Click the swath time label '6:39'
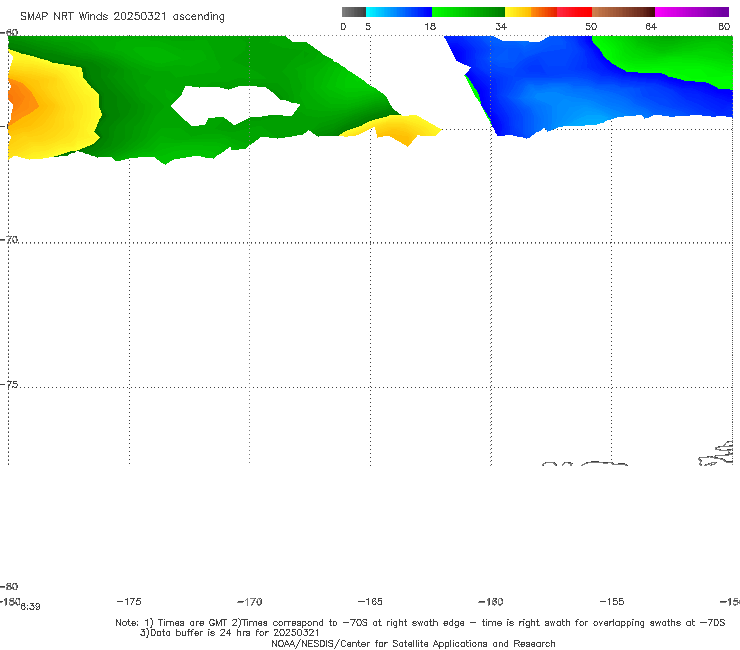Viewport: 740px width, 650px height. point(30,607)
